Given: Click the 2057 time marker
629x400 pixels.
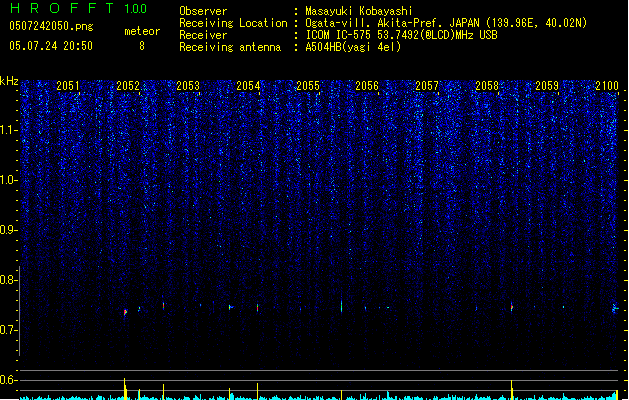Looking at the screenshot, I should [x=427, y=86].
